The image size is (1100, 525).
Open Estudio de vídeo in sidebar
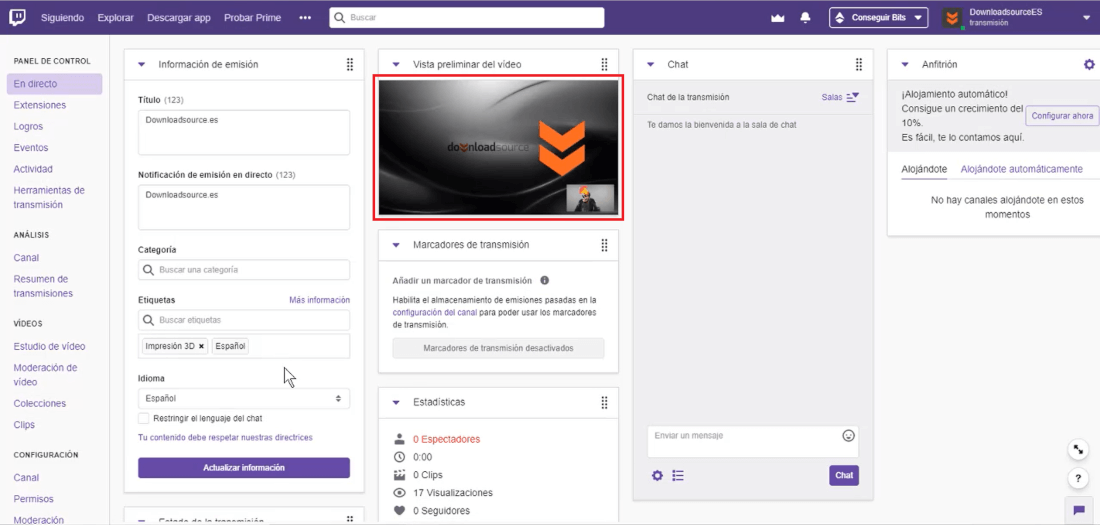click(x=50, y=347)
